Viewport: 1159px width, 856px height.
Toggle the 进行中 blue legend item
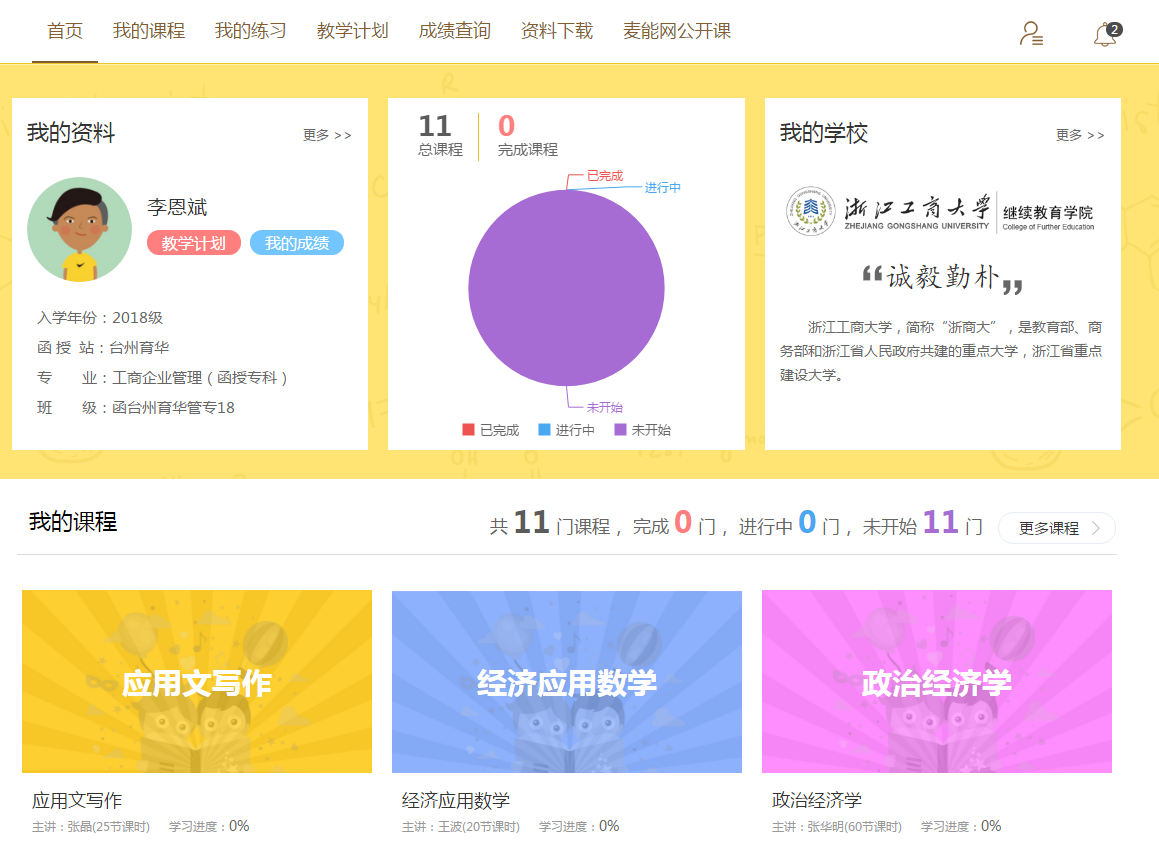click(x=566, y=430)
